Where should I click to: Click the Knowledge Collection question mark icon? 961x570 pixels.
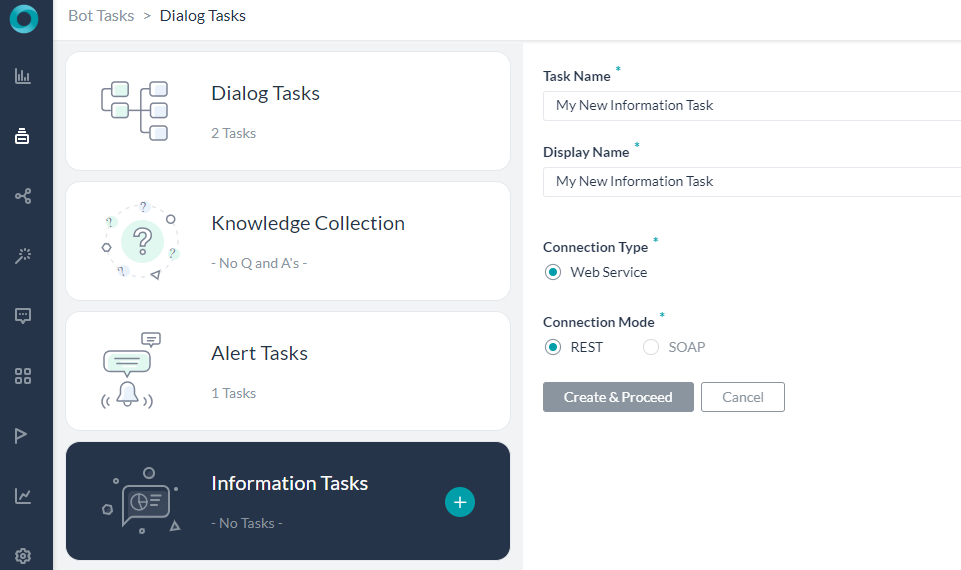point(142,241)
